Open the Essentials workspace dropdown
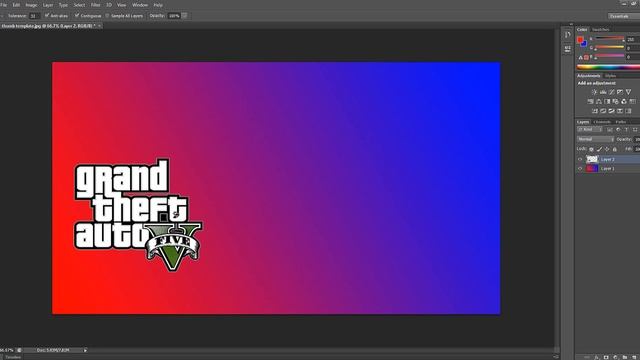This screenshot has width=640, height=360. [623, 16]
